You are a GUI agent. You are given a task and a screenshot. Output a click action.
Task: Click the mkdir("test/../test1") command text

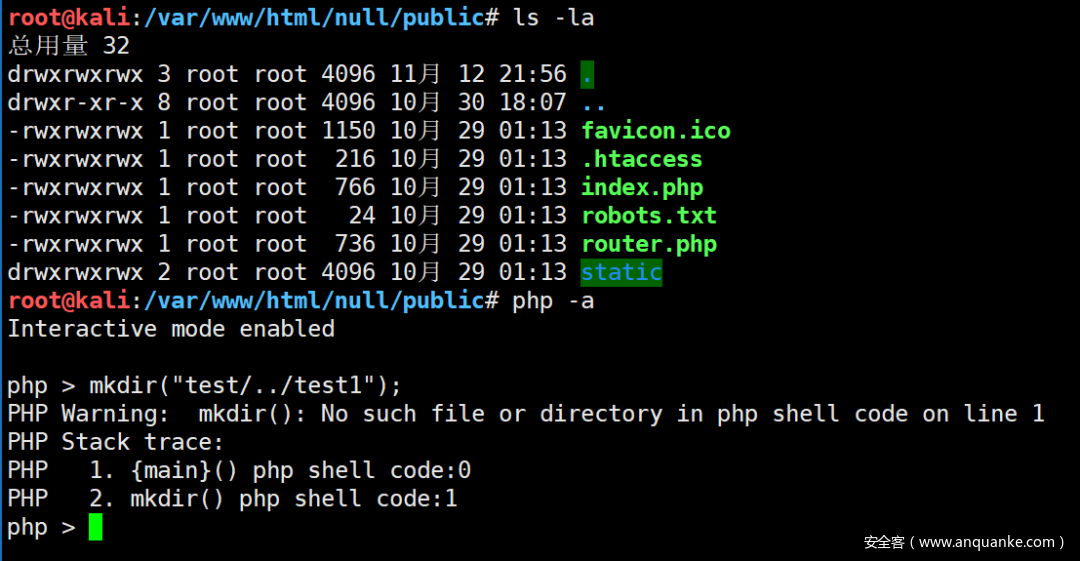pyautogui.click(x=245, y=385)
